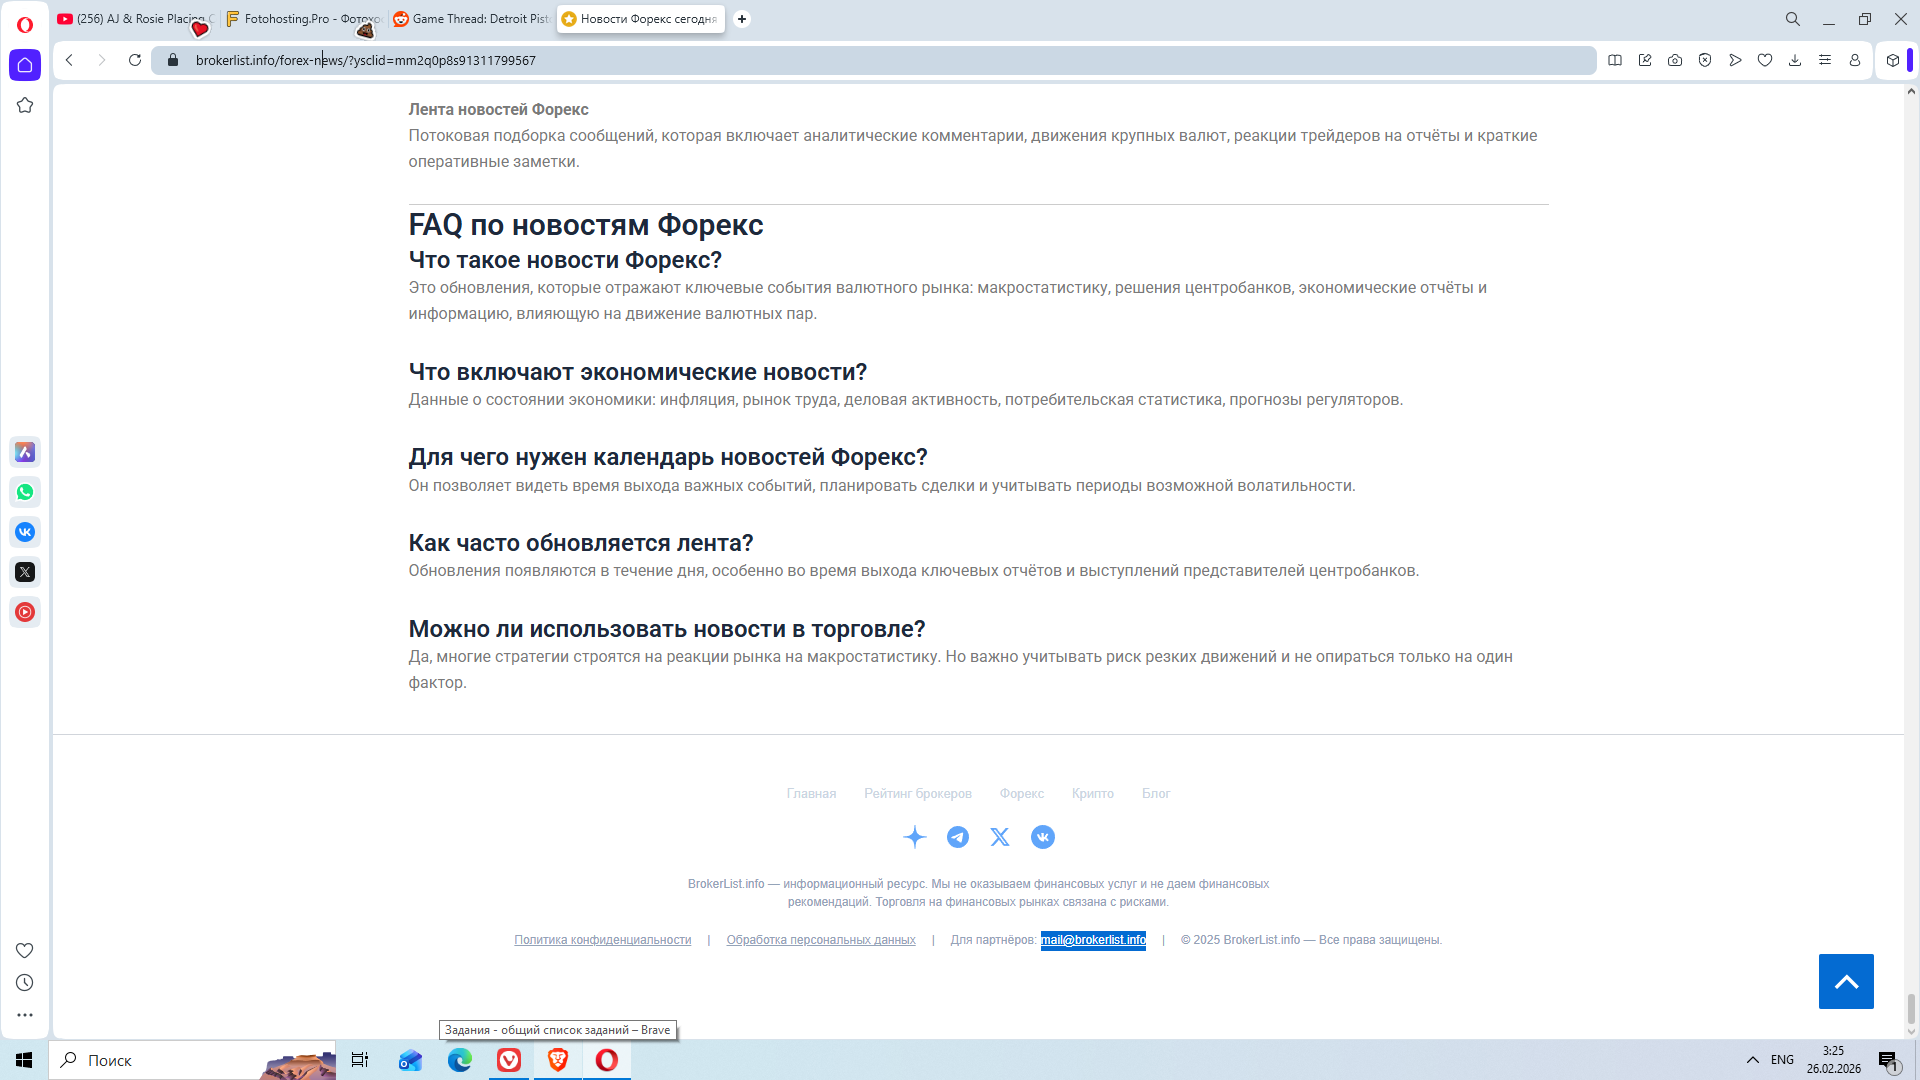
Task: Open VK messenger in sidebar
Action: pyautogui.click(x=25, y=532)
